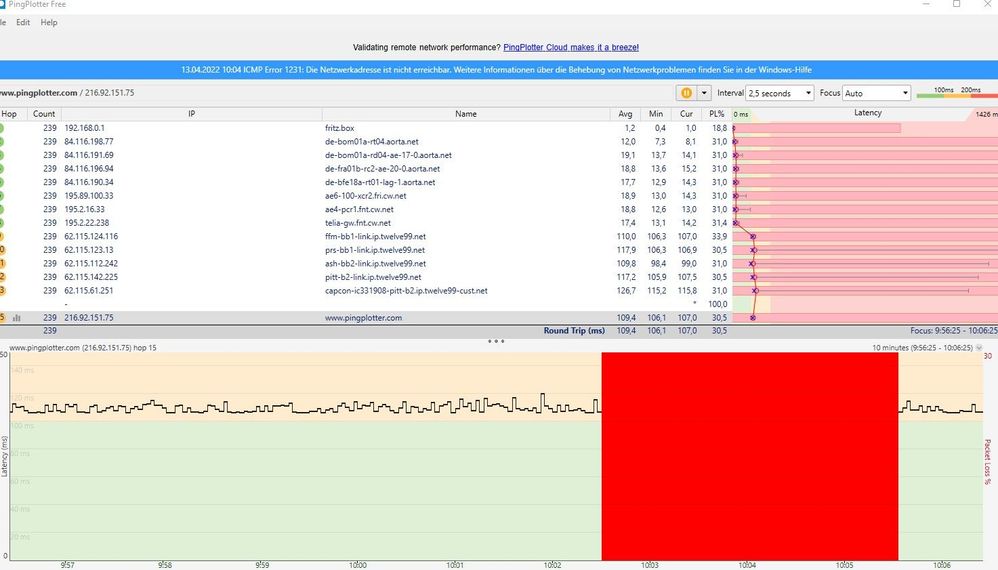Click the Cur column header
Viewport: 998px width, 570px height.
click(x=686, y=114)
